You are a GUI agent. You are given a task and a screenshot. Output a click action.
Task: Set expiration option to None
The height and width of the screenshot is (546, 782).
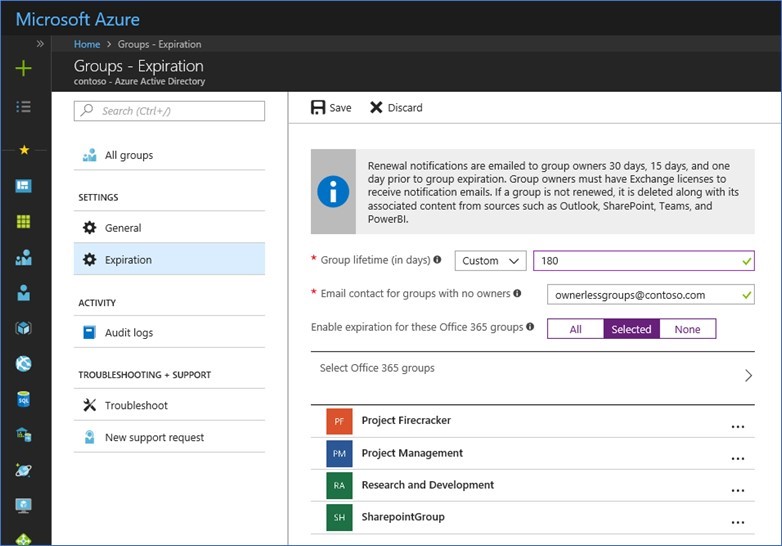[x=687, y=329]
